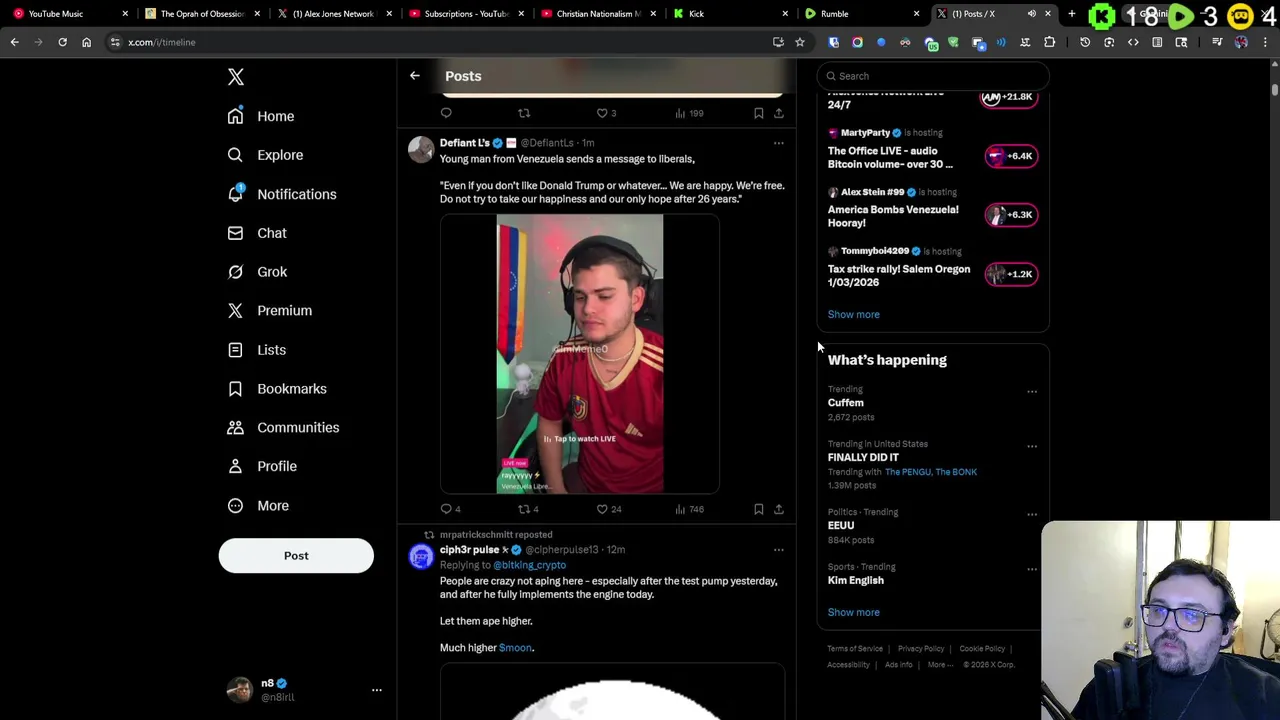
Task: Expand the footer More options
Action: [940, 665]
